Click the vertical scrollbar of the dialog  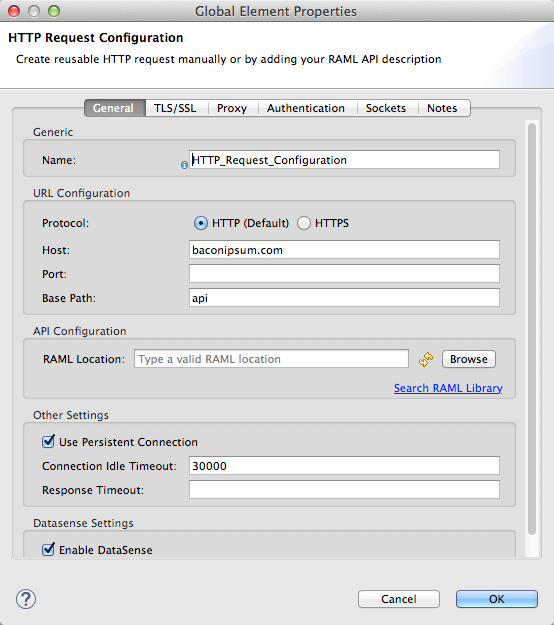tap(532, 329)
